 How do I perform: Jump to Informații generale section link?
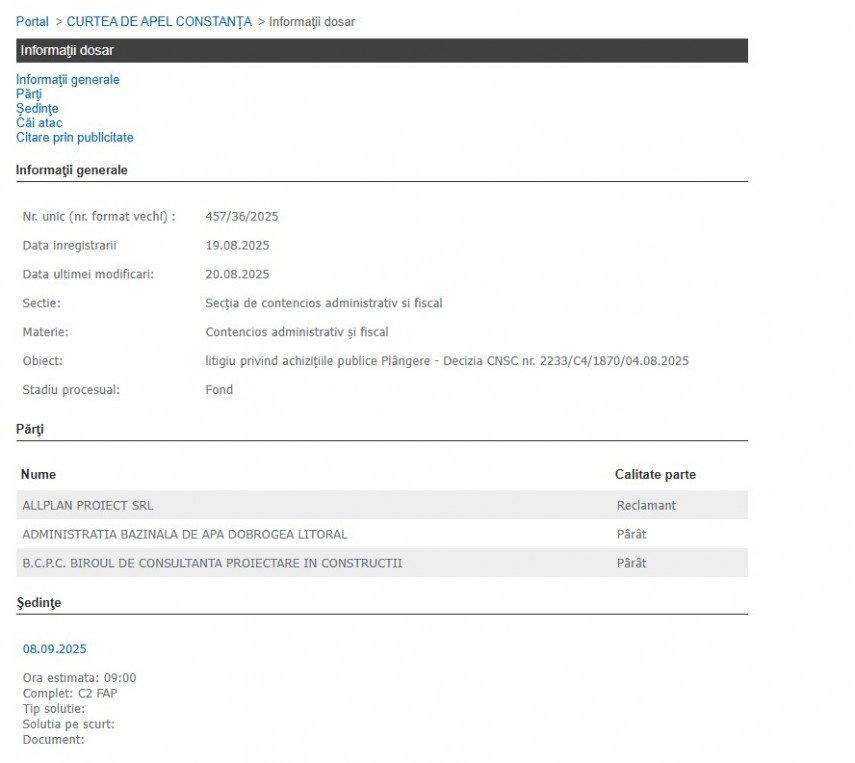coord(68,80)
